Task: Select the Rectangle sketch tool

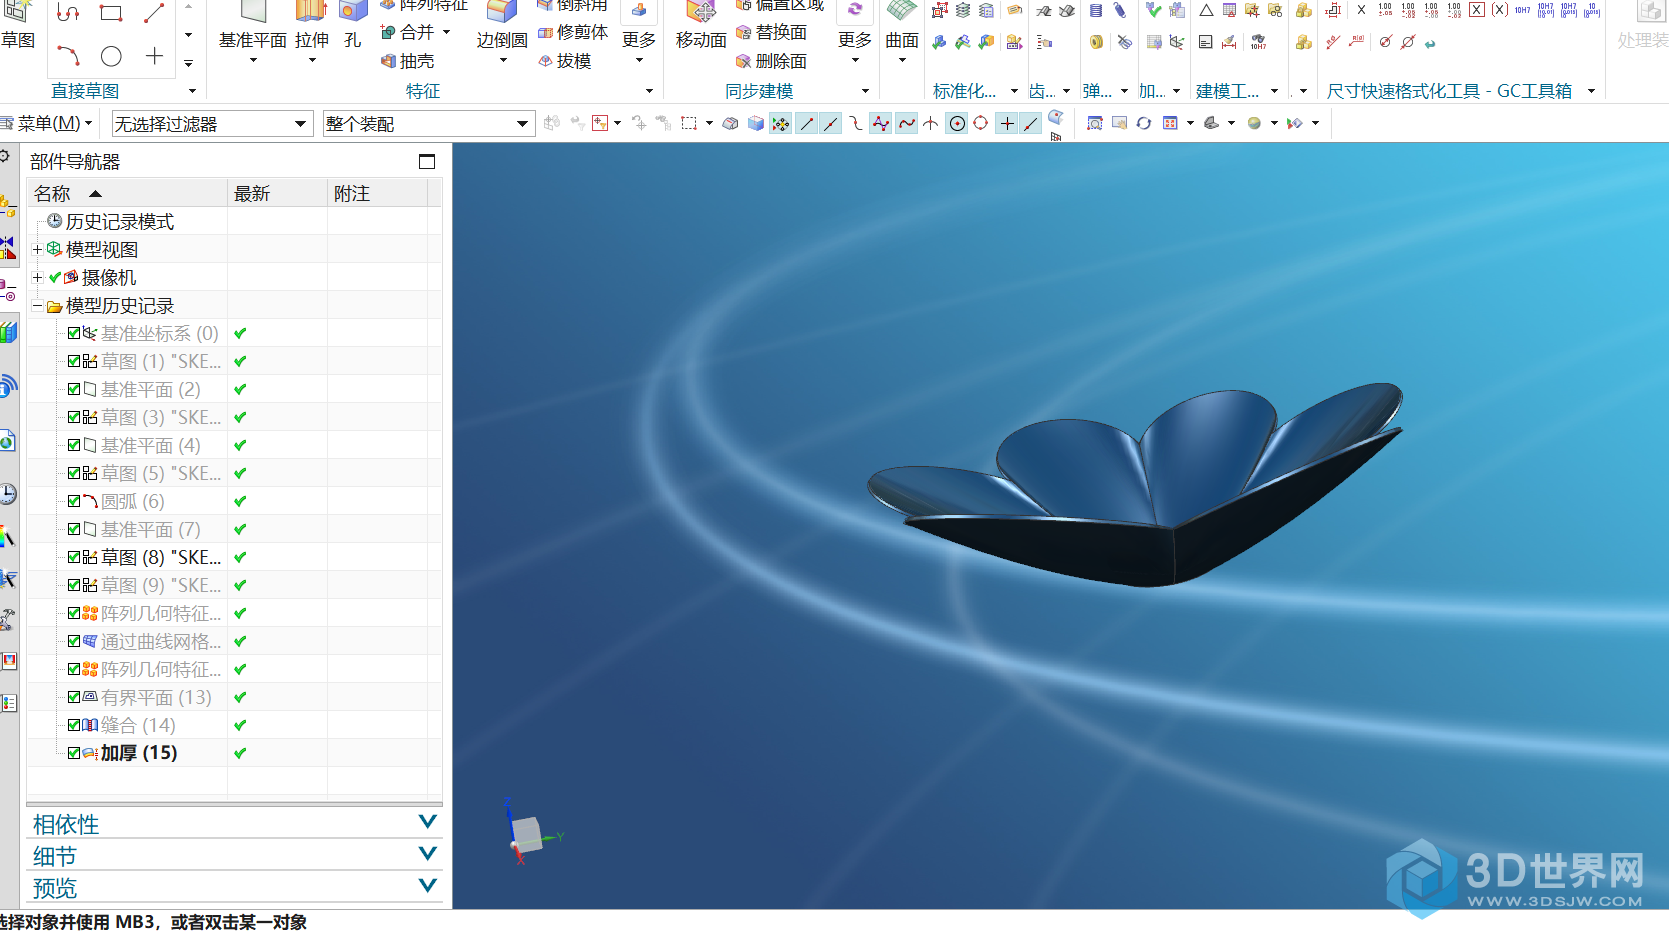Action: [111, 13]
